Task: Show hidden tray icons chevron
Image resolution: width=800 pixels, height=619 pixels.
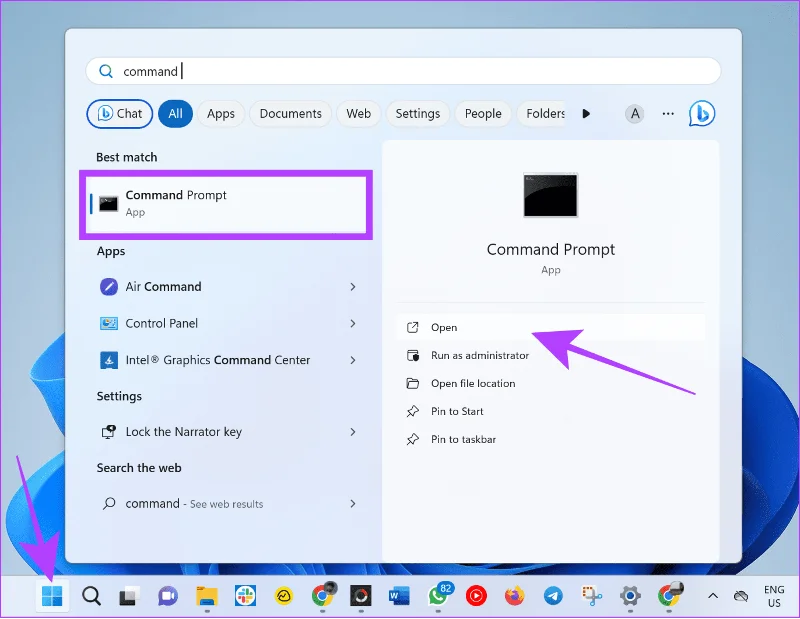Action: (713, 596)
